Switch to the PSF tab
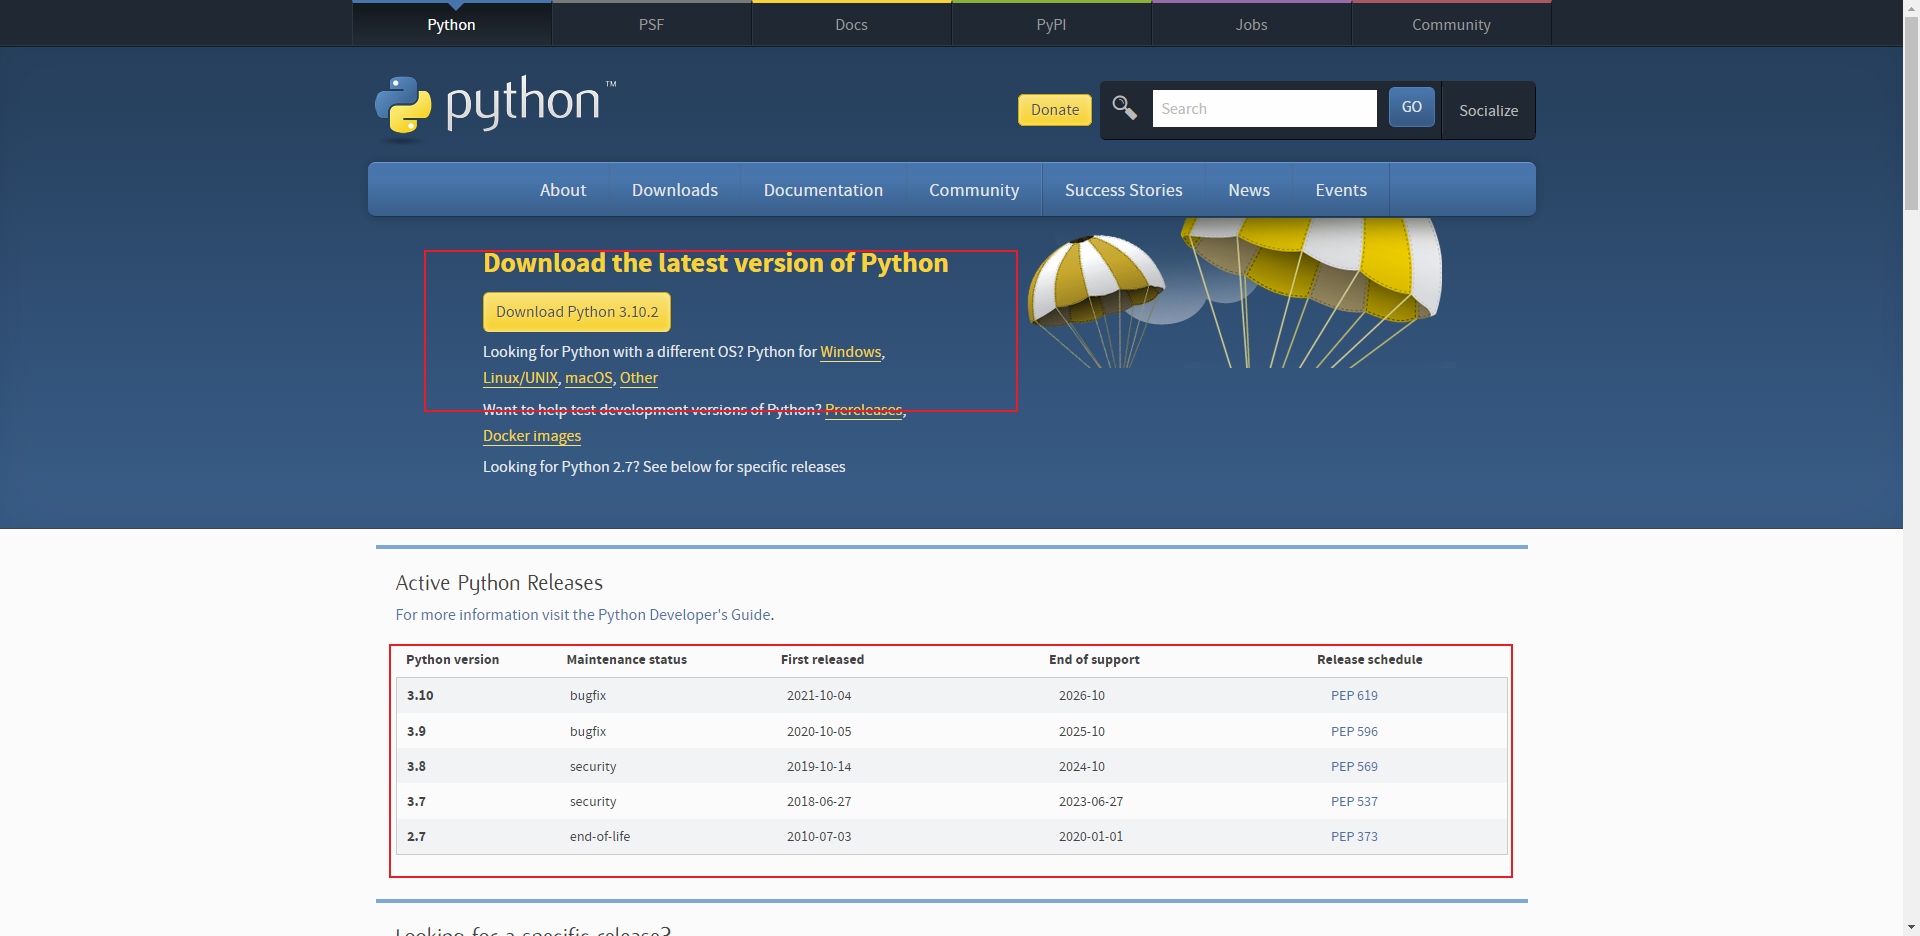The image size is (1920, 936). pos(652,24)
